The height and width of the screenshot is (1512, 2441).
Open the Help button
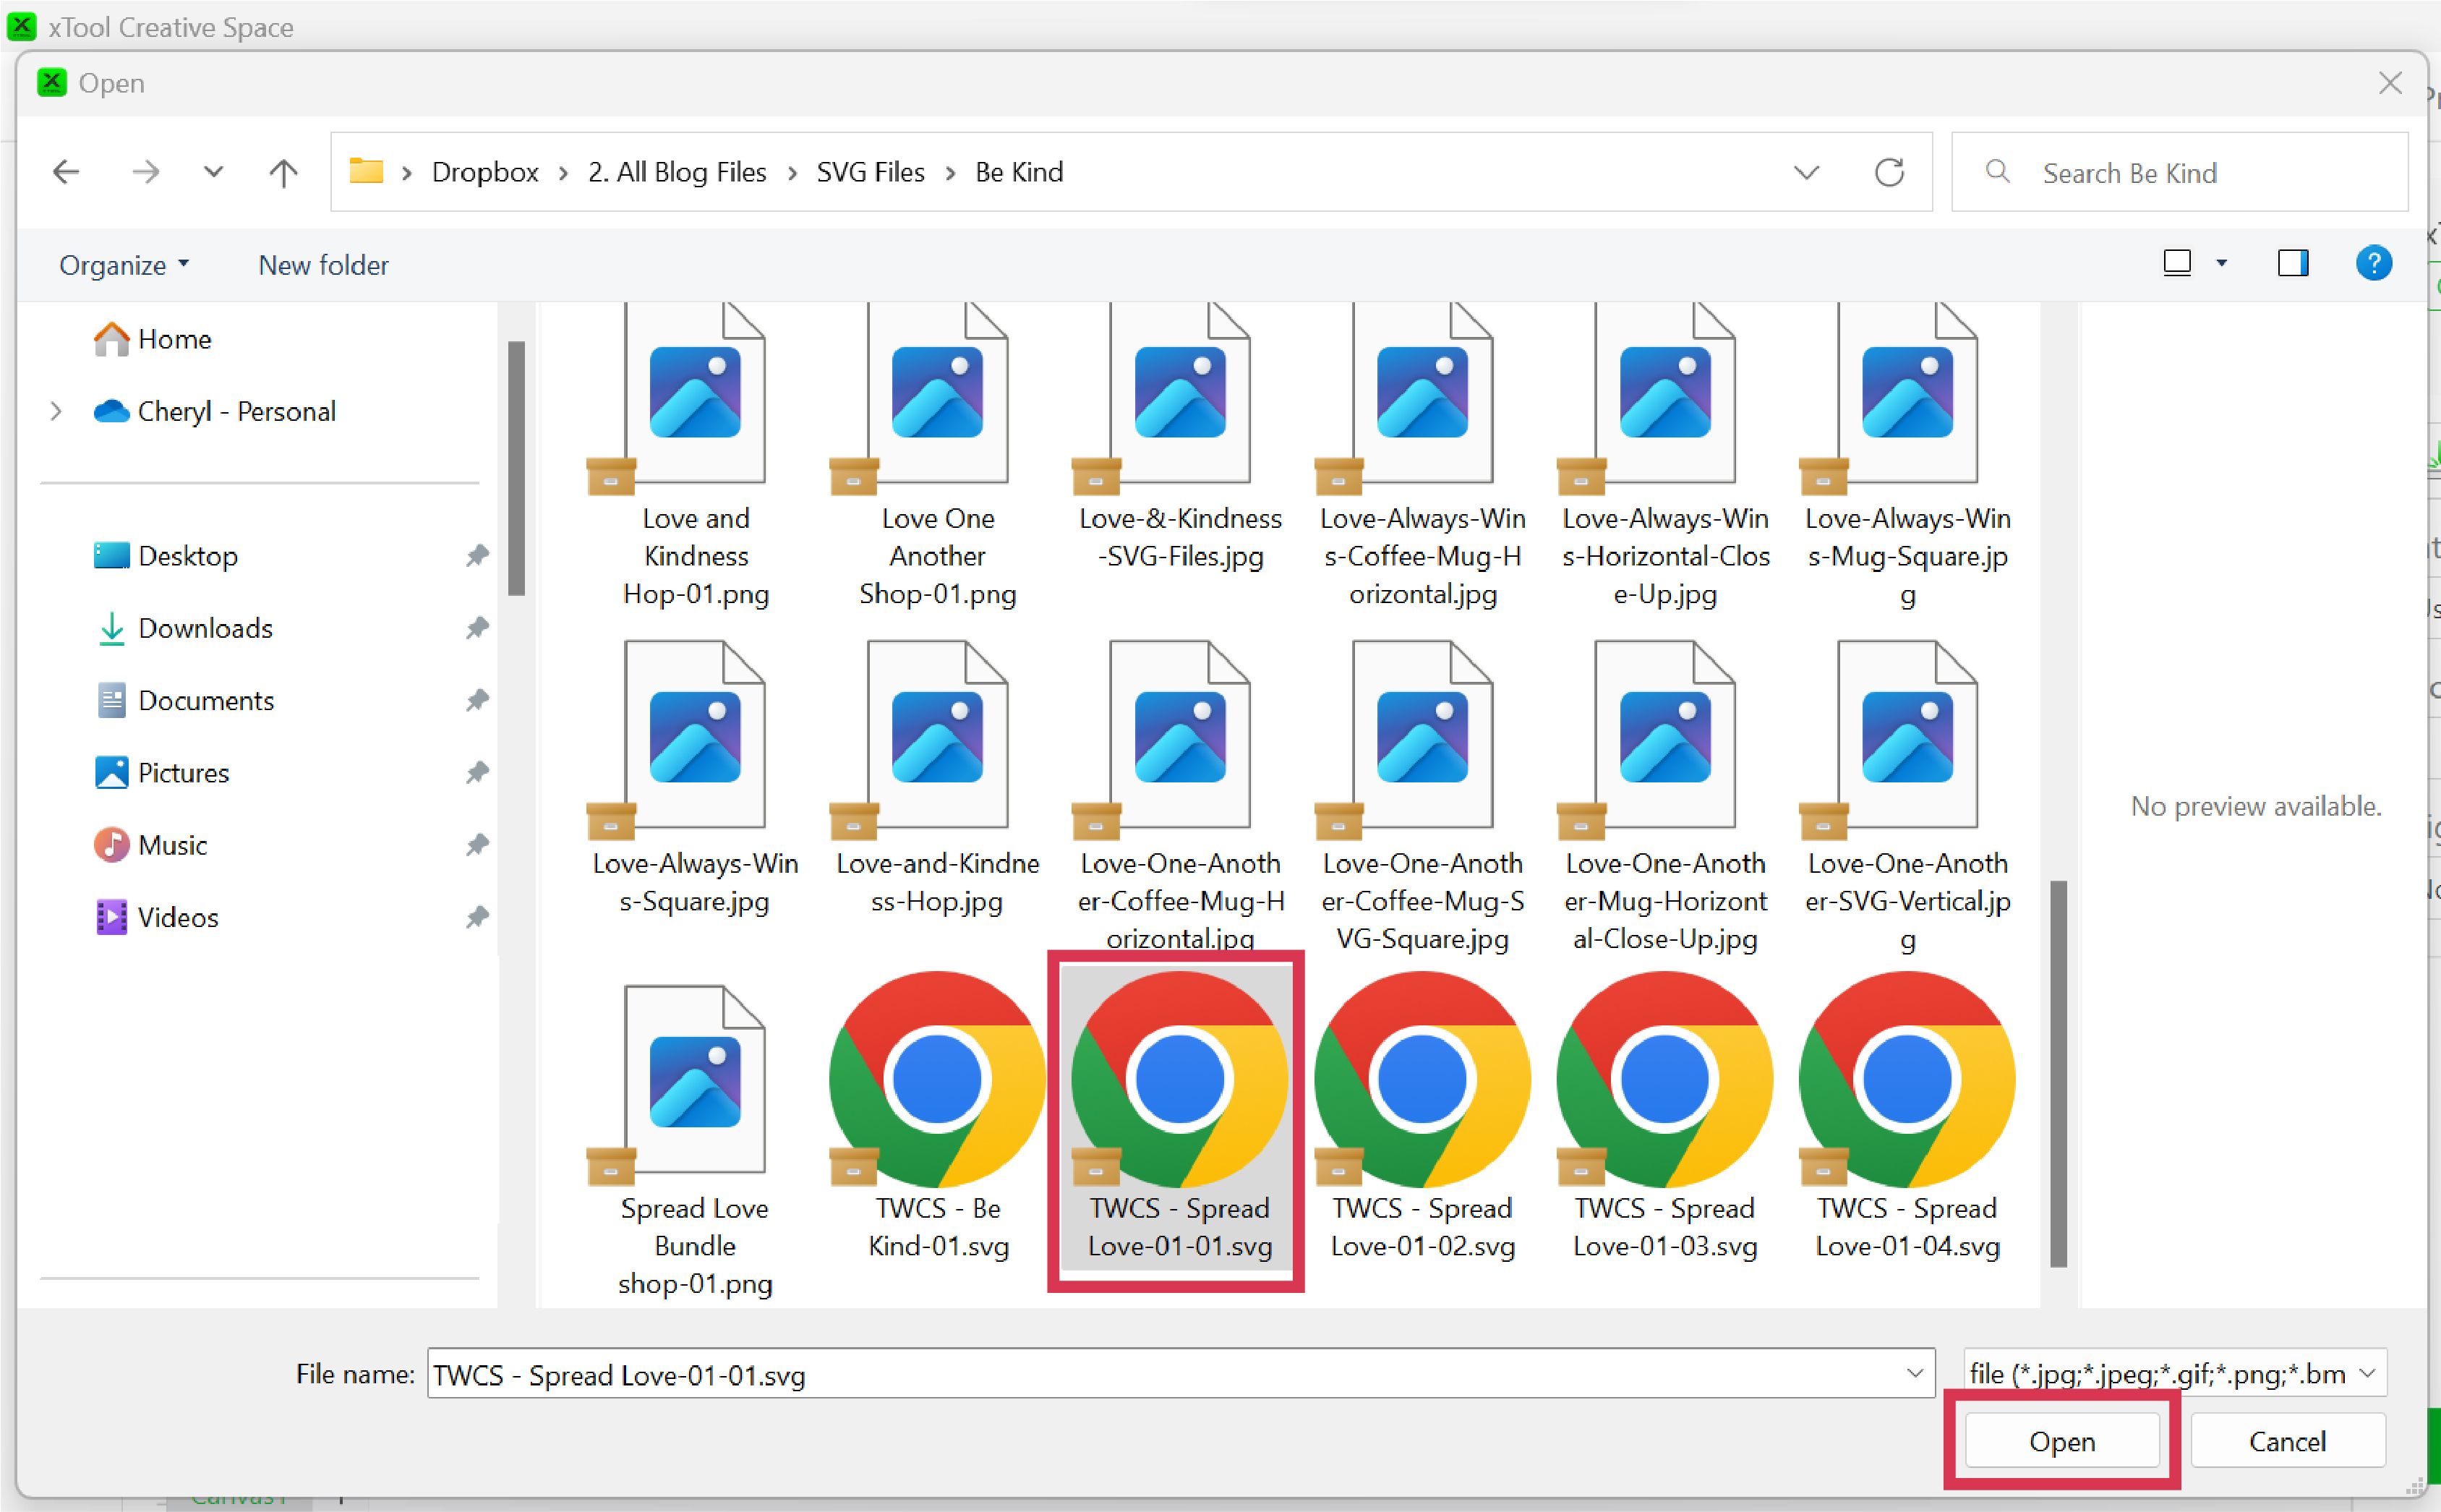[x=2373, y=263]
